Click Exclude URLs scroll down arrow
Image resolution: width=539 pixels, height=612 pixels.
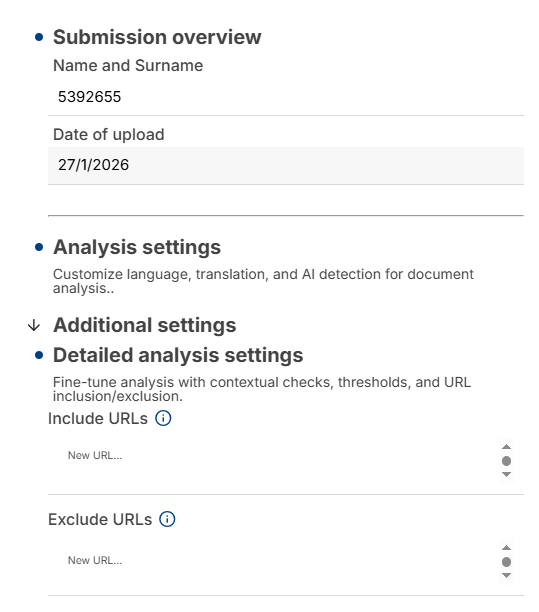(x=506, y=575)
